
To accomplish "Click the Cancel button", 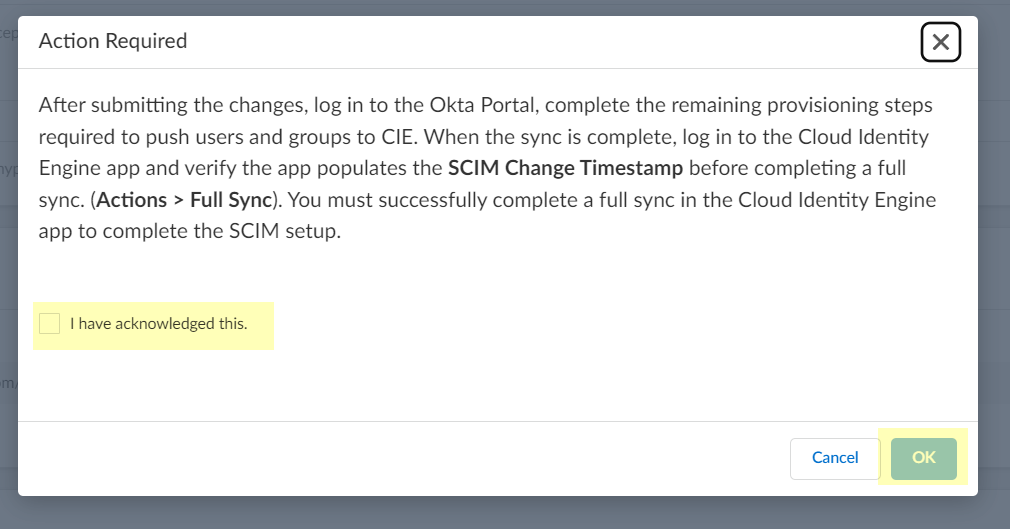I will 834,458.
